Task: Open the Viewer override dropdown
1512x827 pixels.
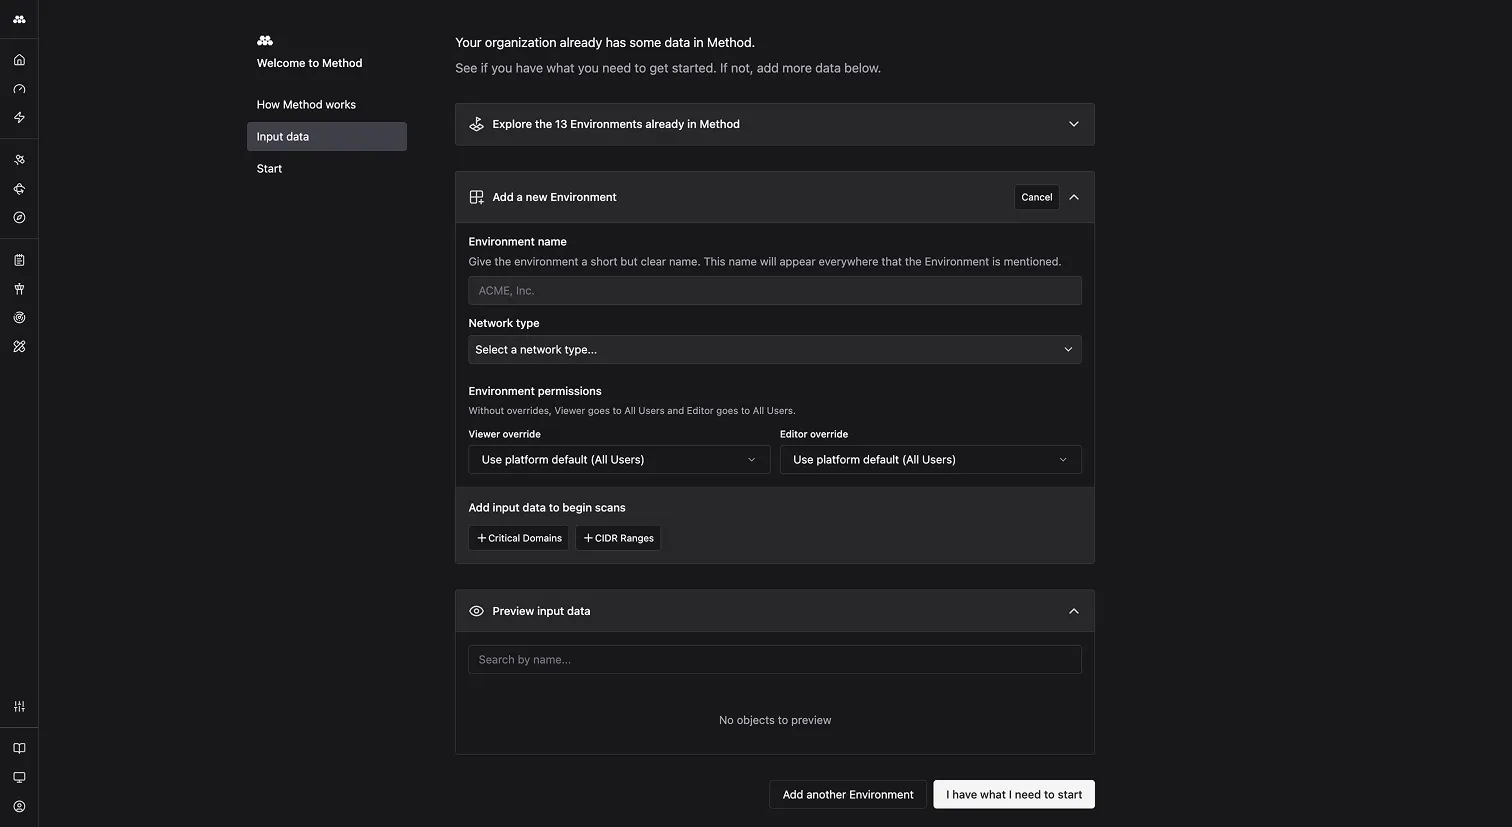Action: point(619,460)
